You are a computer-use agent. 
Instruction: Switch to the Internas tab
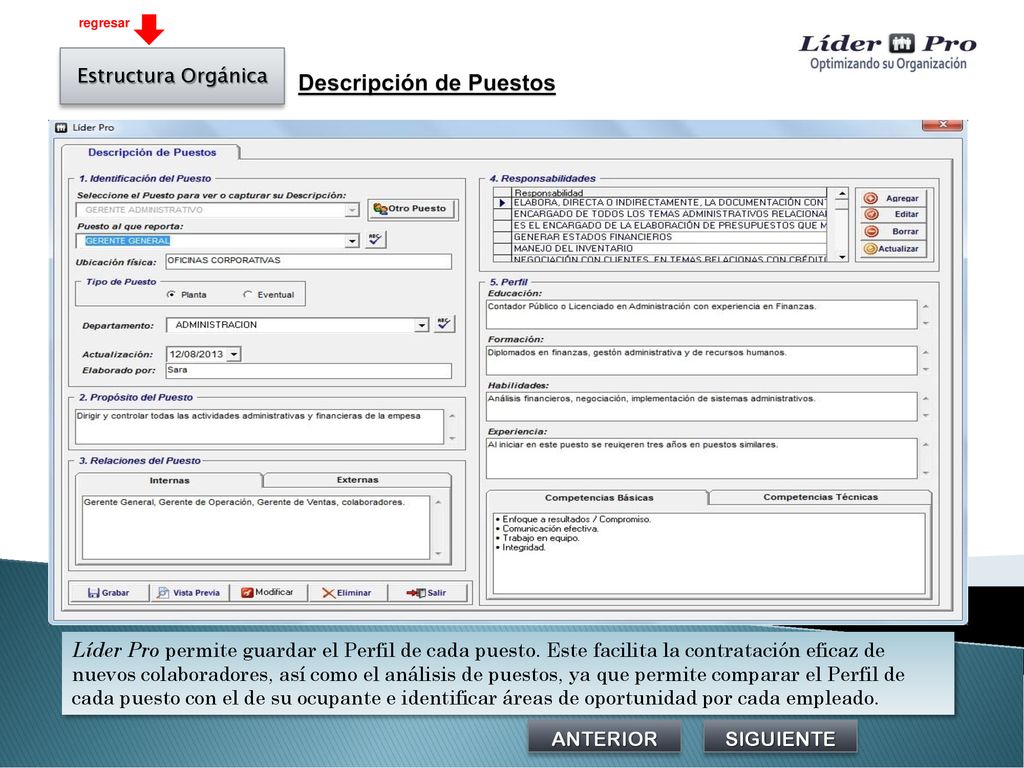(169, 481)
